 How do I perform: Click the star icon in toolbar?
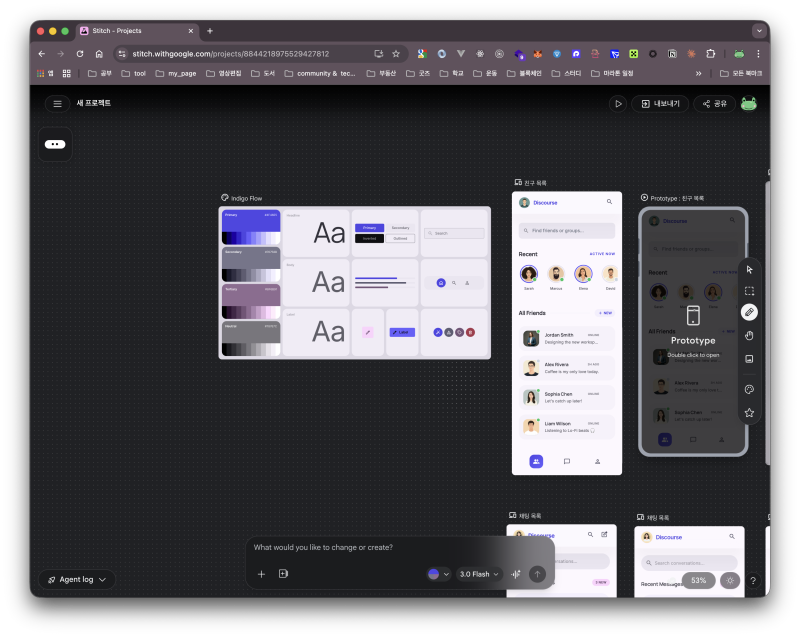[749, 412]
